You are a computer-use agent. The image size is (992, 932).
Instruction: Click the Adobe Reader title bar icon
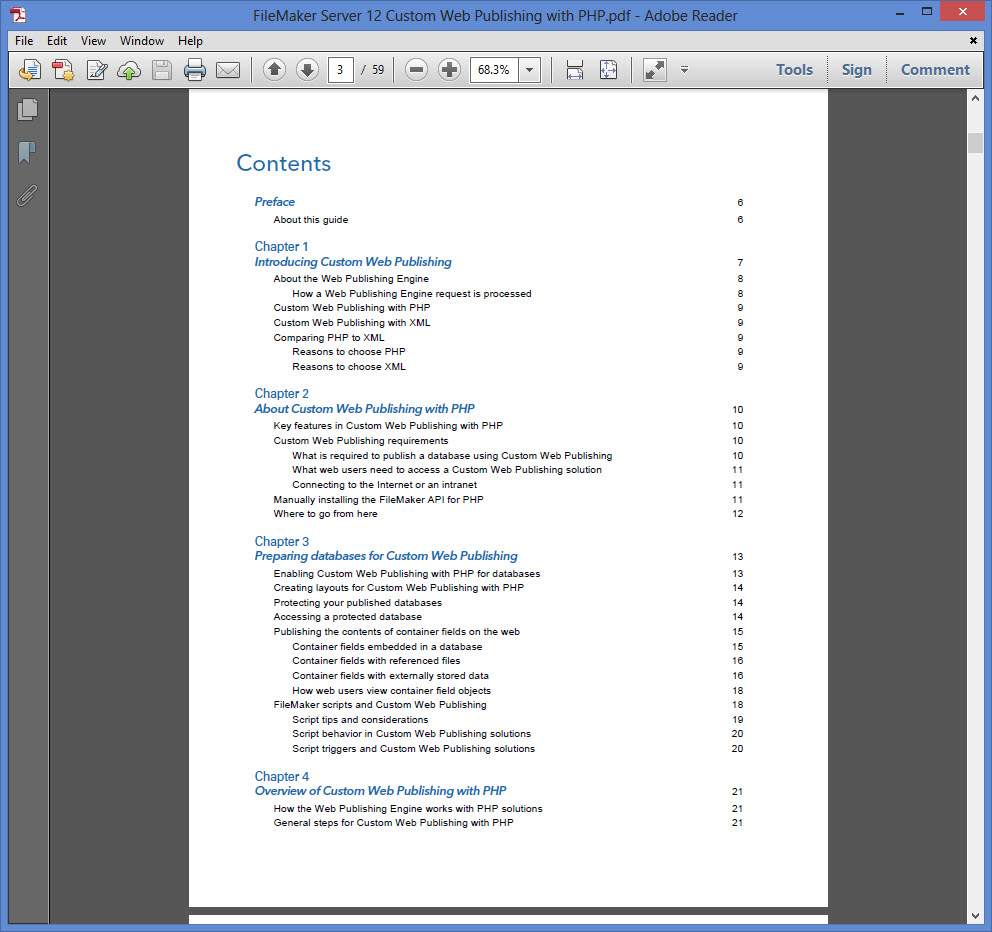point(18,14)
